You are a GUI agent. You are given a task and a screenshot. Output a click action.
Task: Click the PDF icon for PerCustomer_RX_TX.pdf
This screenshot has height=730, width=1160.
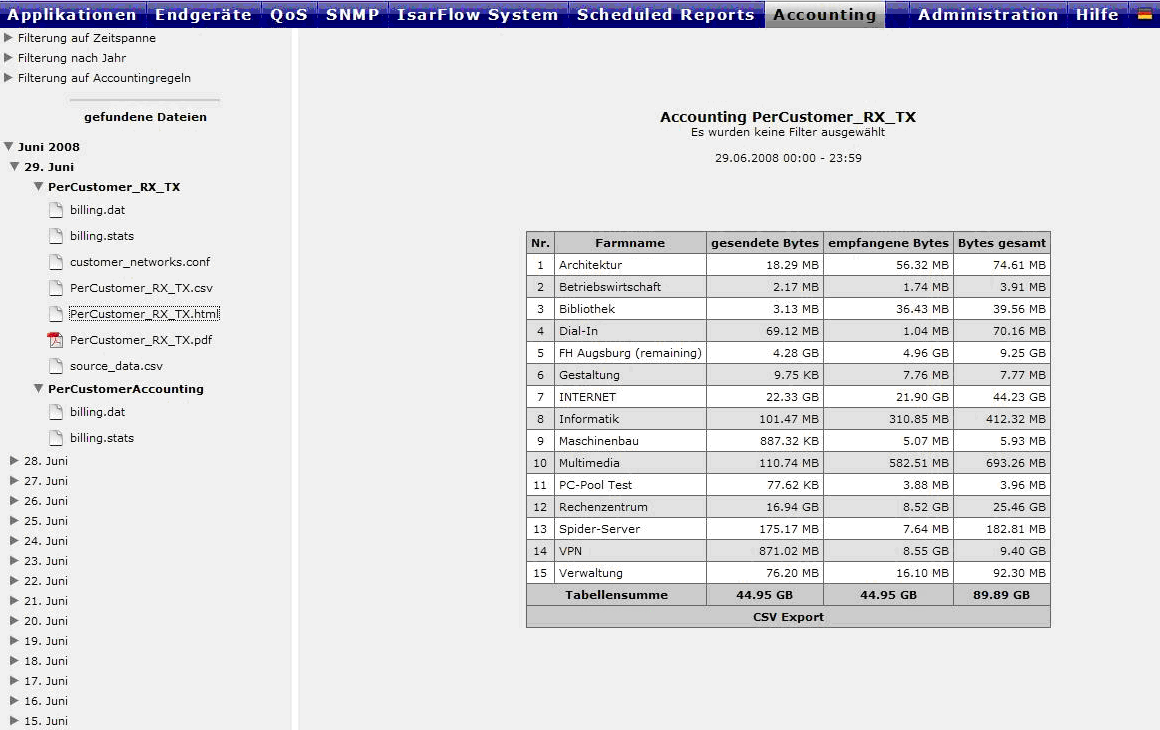pos(56,340)
